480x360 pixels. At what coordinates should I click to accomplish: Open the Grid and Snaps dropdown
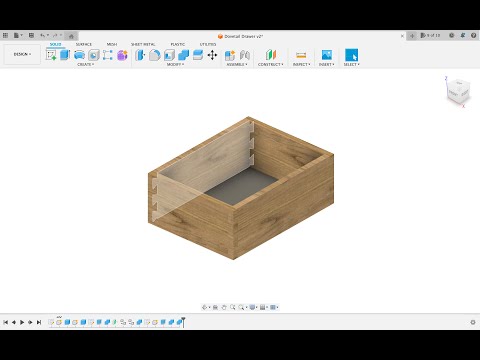pos(264,307)
